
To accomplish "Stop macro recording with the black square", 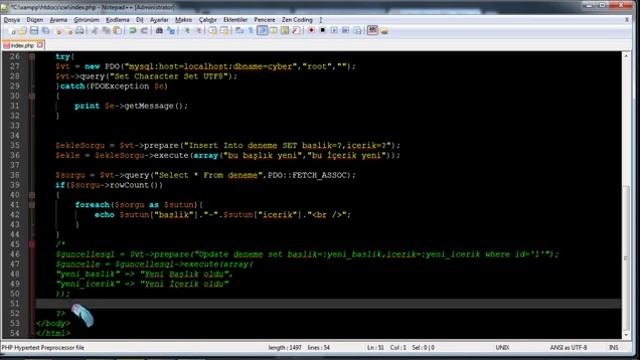I will point(322,31).
